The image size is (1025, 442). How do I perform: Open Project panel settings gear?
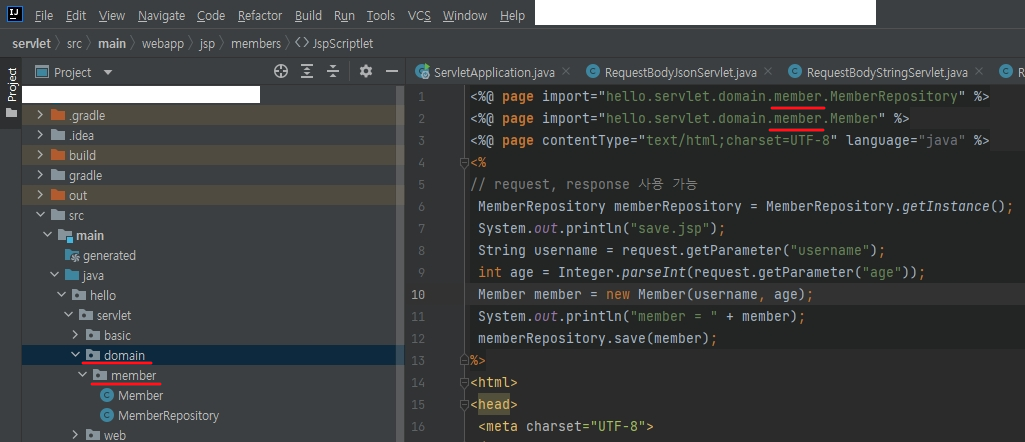[x=366, y=72]
